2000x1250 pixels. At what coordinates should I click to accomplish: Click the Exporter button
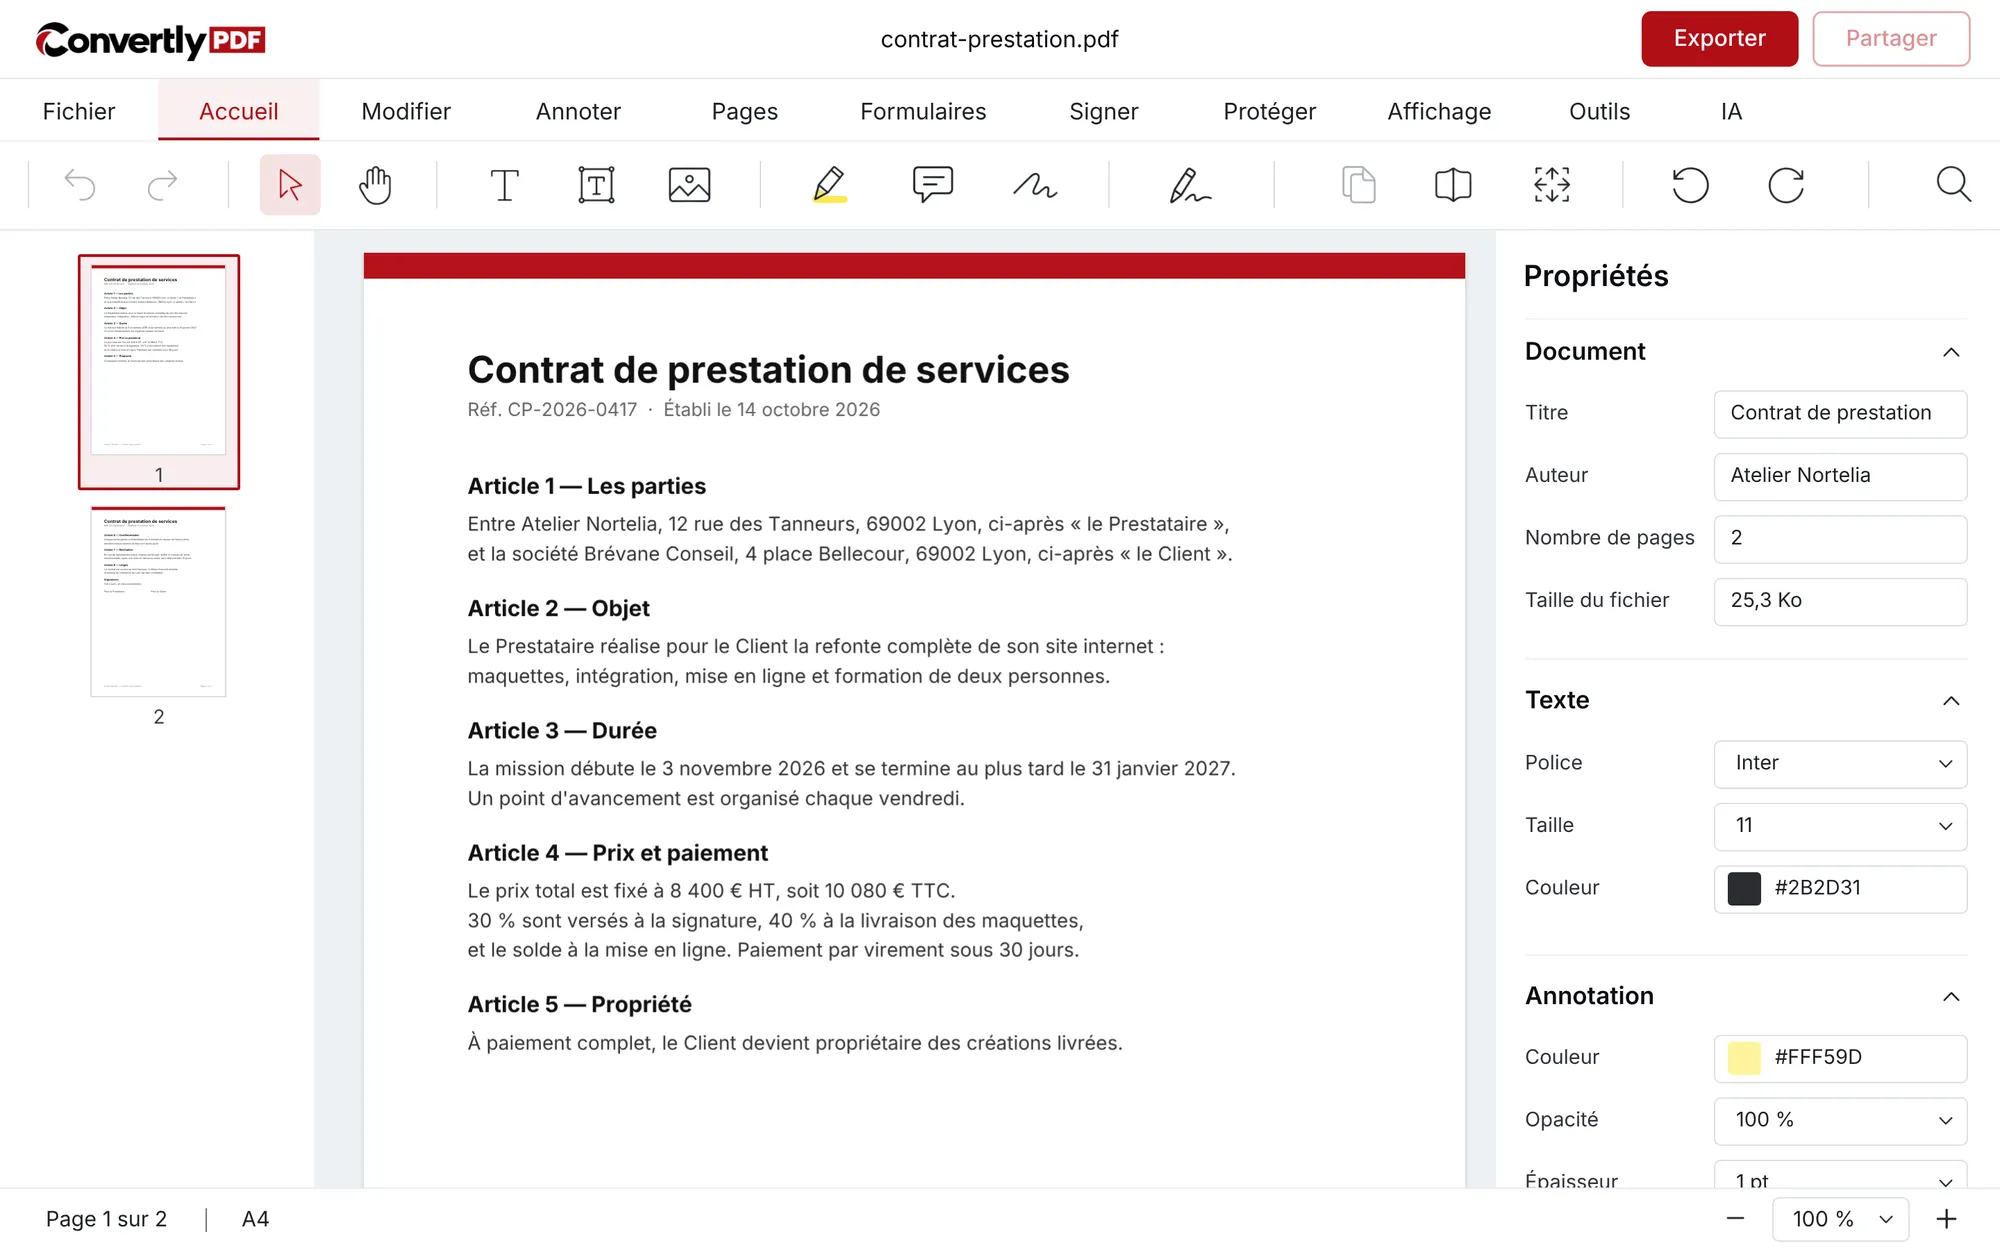pos(1719,39)
